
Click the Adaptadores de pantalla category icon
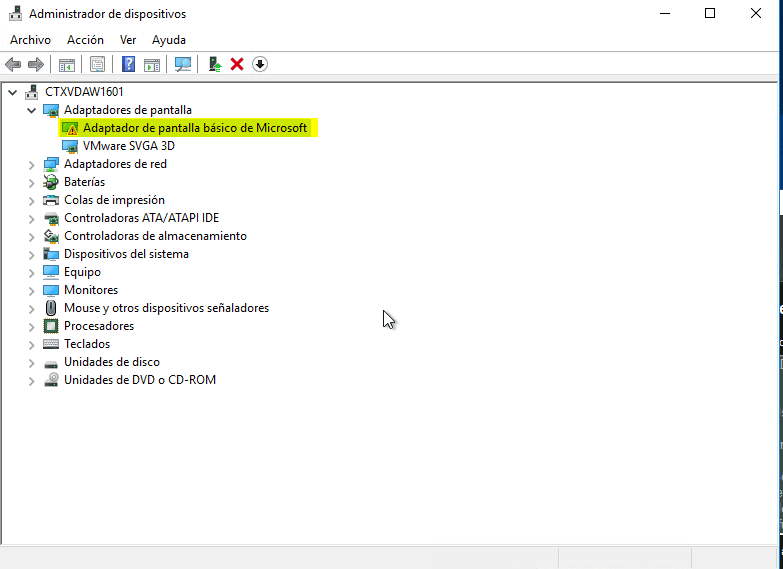pos(51,110)
